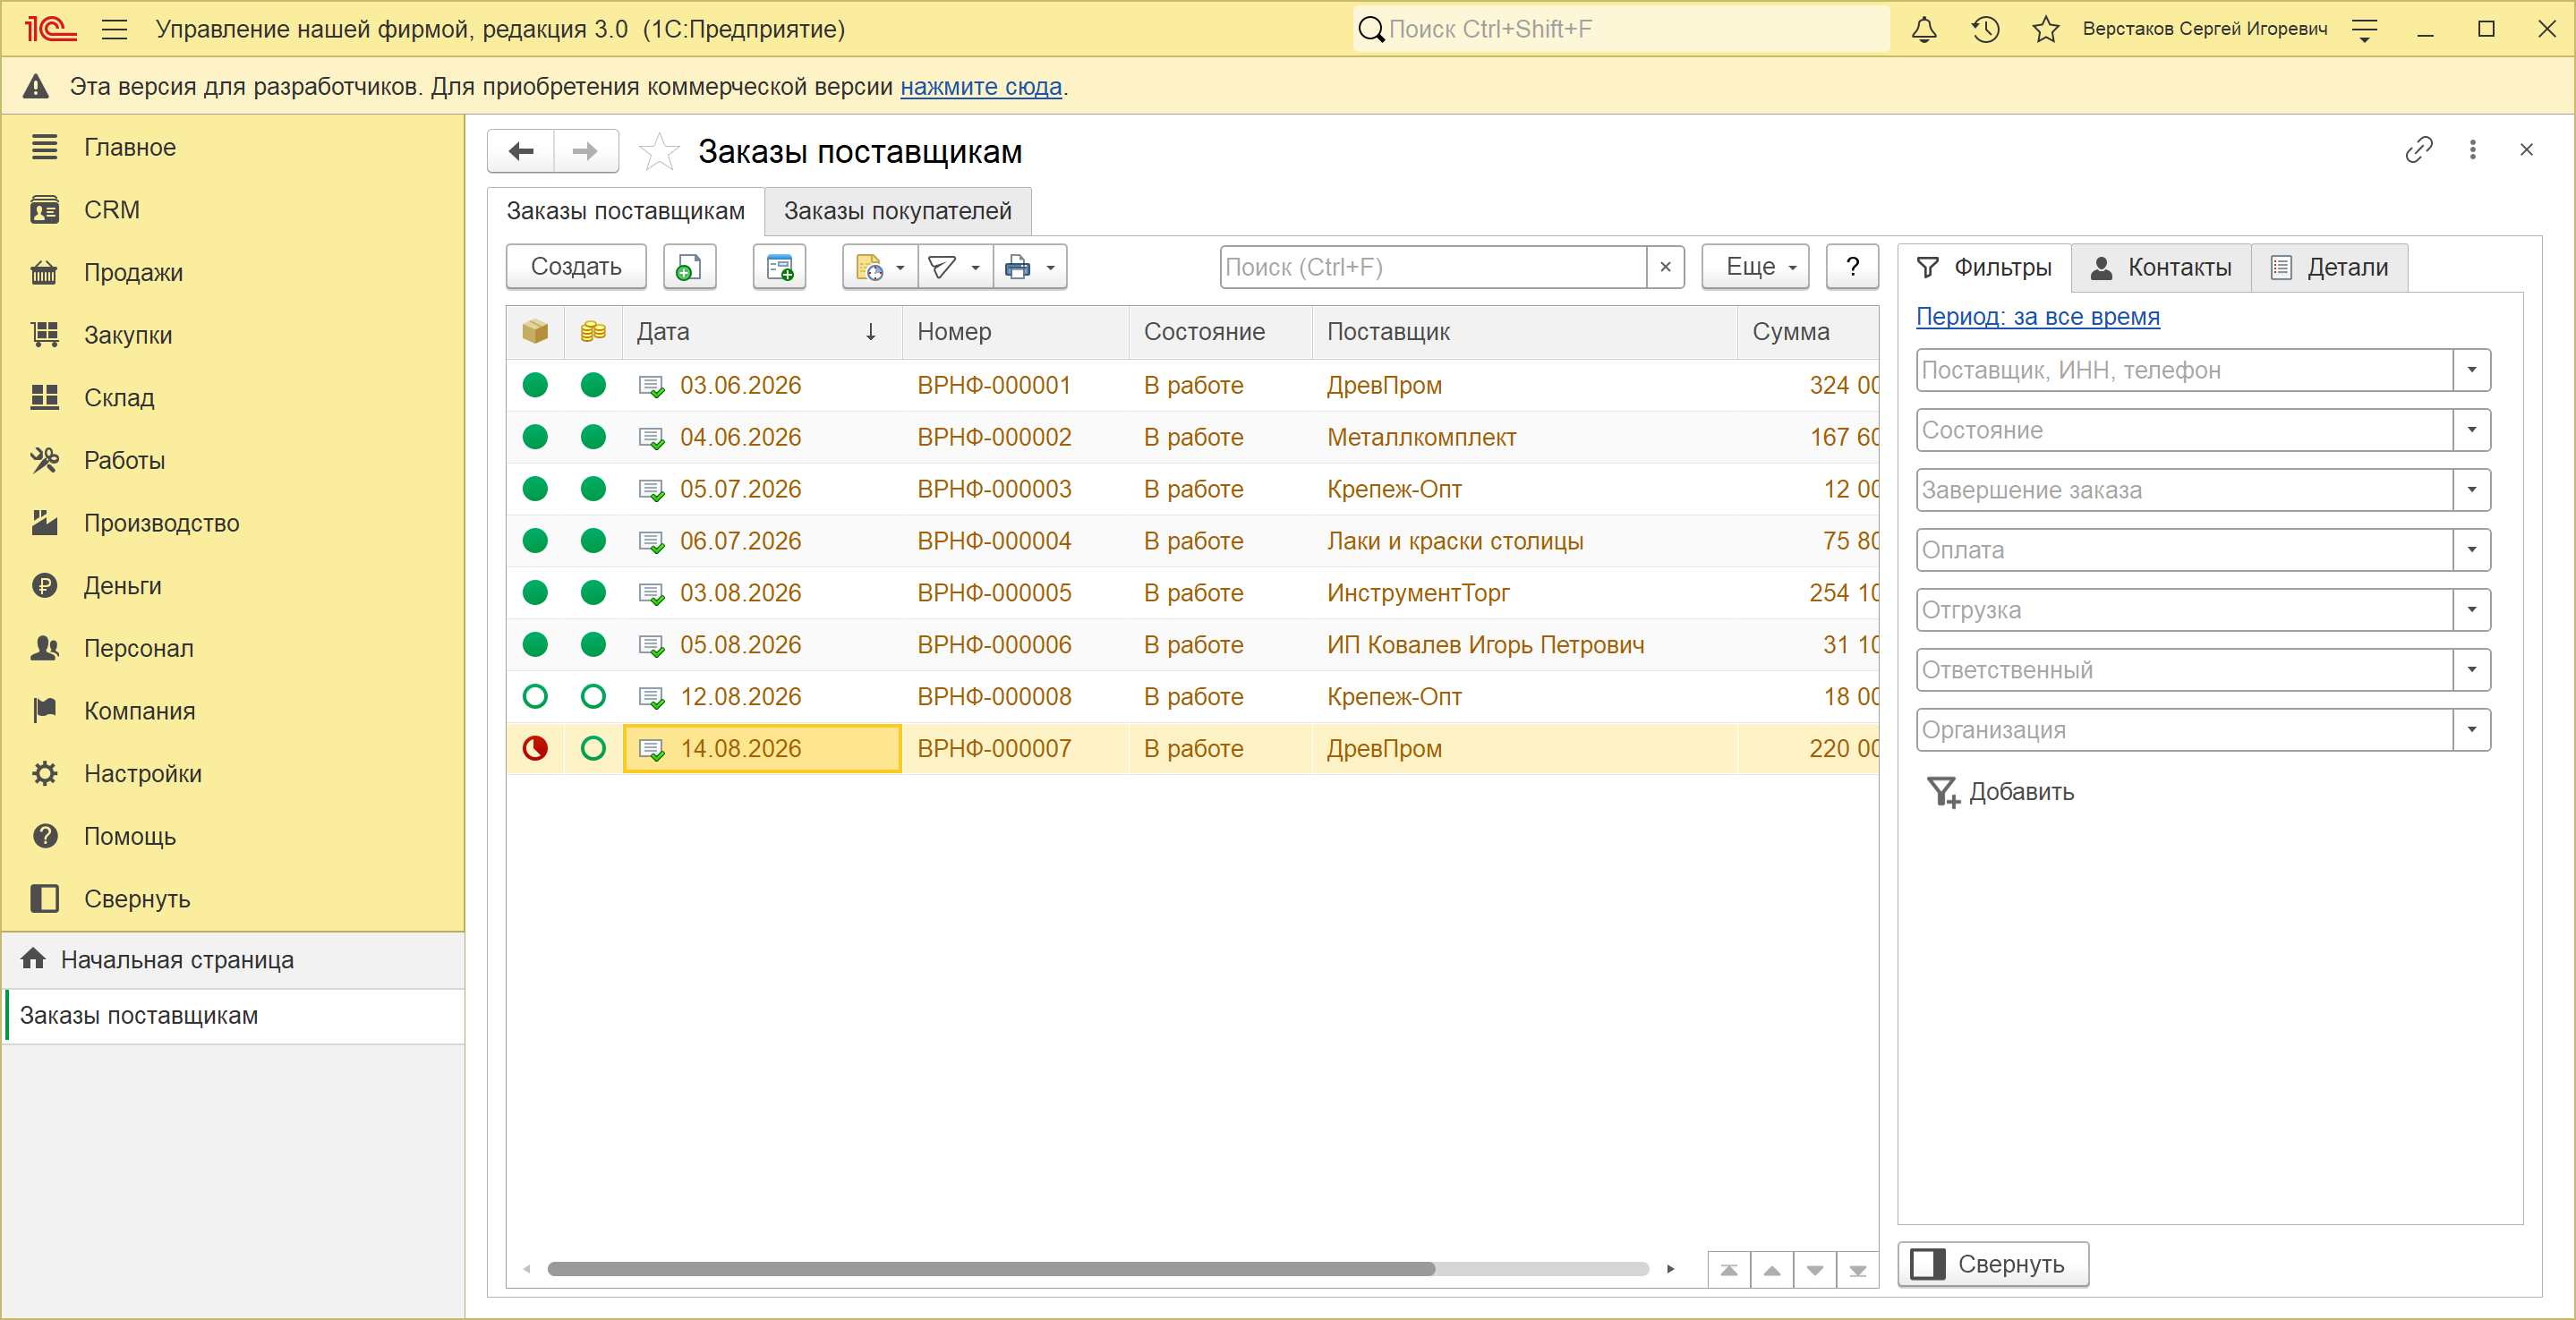Sort the list by Дата column header
The image size is (2576, 1320).
(762, 332)
